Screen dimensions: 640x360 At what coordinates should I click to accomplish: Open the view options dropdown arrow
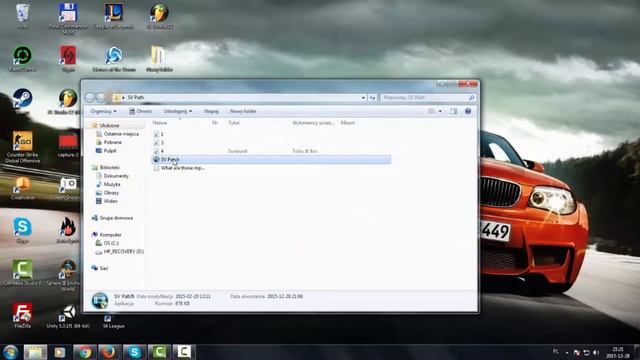pyautogui.click(x=440, y=111)
